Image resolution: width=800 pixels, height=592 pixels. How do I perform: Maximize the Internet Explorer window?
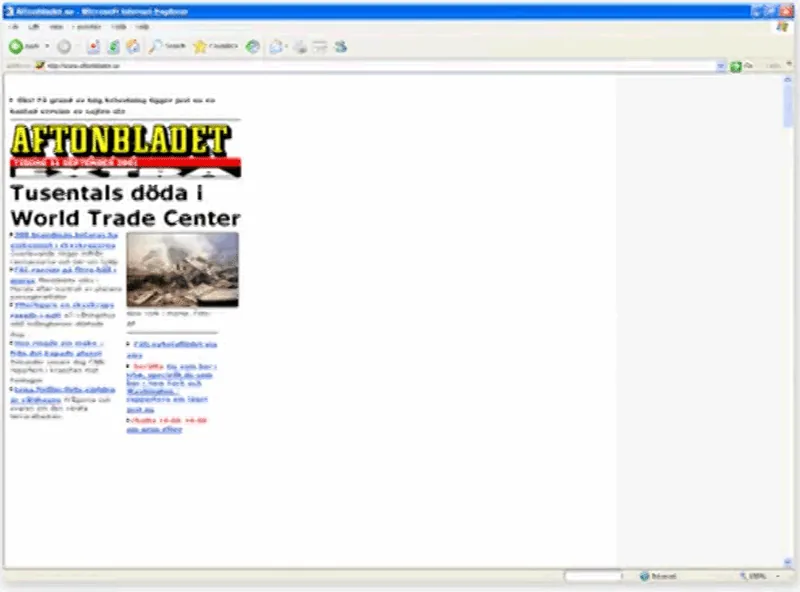click(x=771, y=11)
